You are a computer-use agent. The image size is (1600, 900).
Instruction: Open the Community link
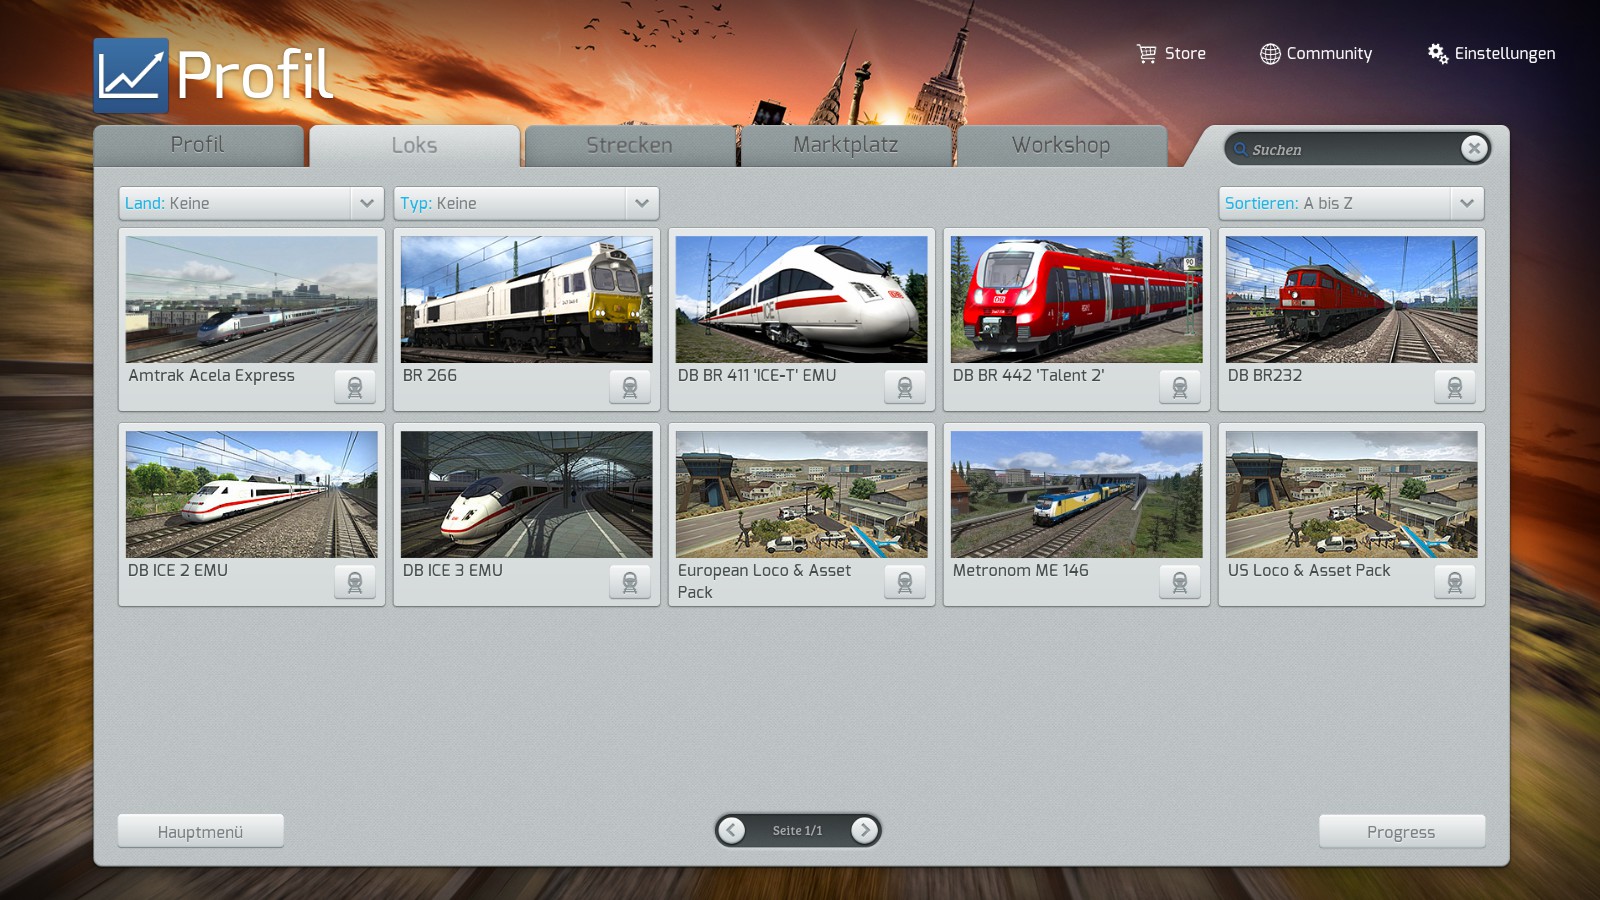tap(1316, 54)
